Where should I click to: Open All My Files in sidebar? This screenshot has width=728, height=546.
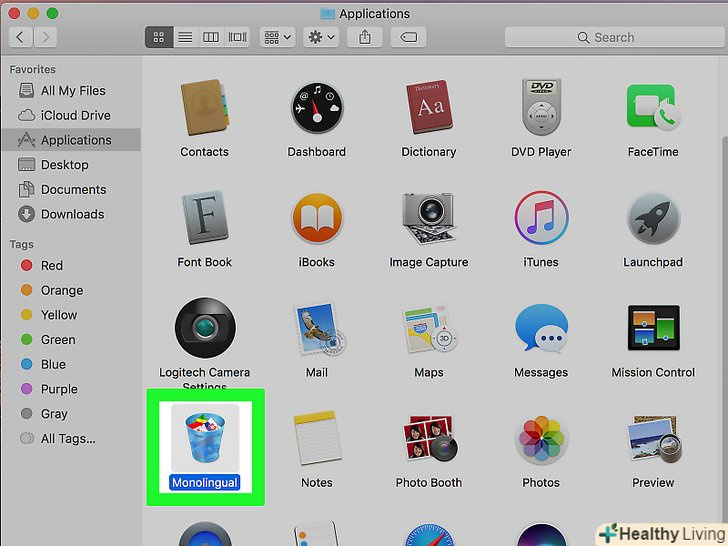71,91
